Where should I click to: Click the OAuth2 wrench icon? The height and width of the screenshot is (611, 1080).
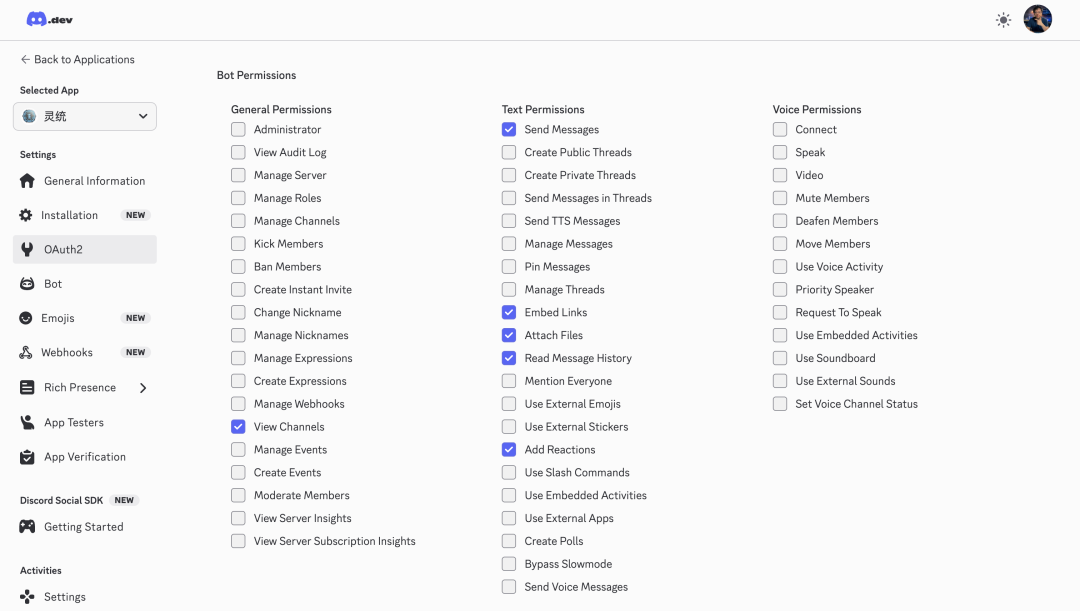[x=27, y=249]
